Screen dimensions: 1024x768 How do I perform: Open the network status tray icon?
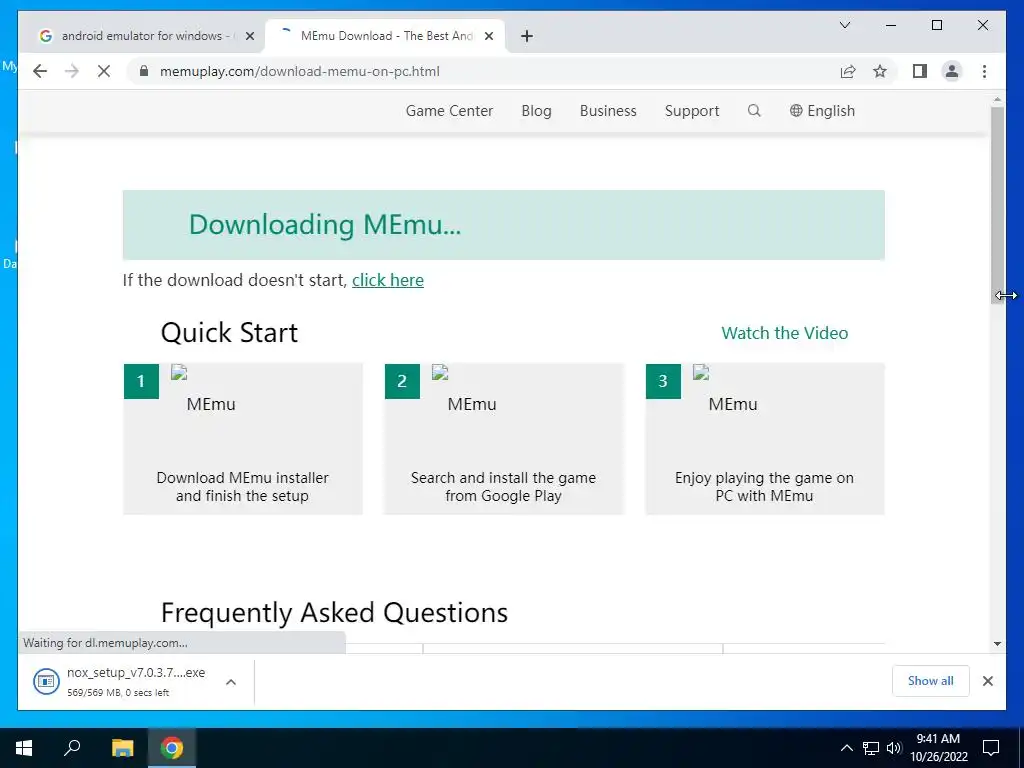point(871,748)
